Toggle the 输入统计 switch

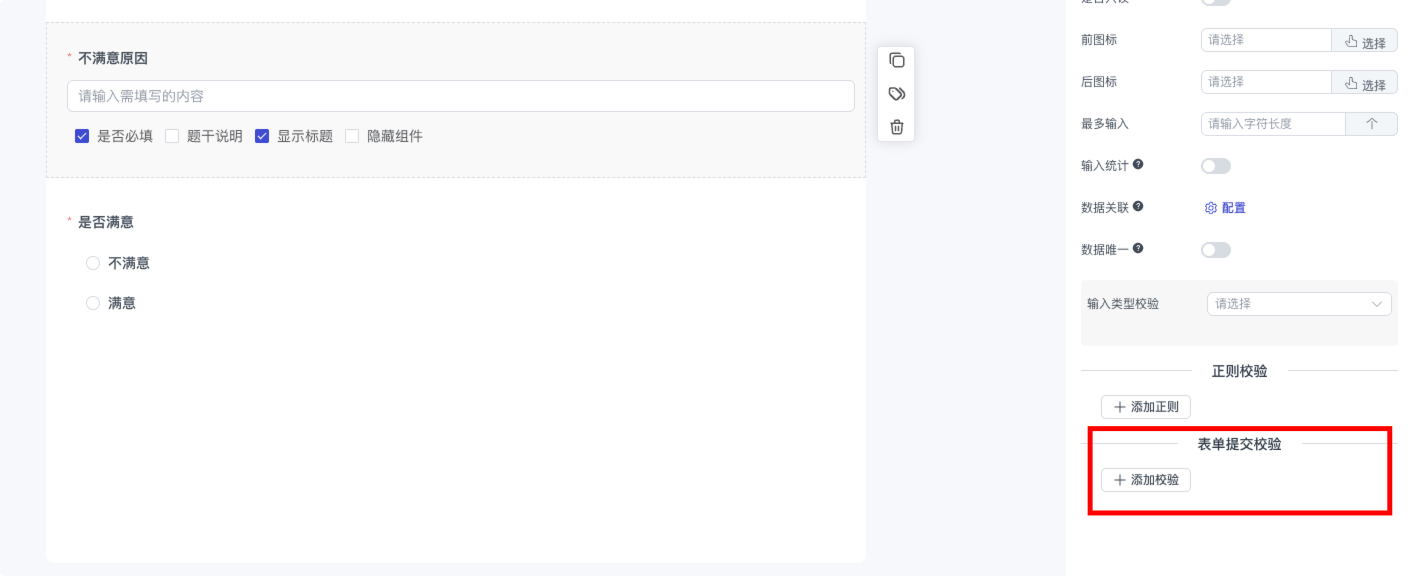click(x=1215, y=166)
